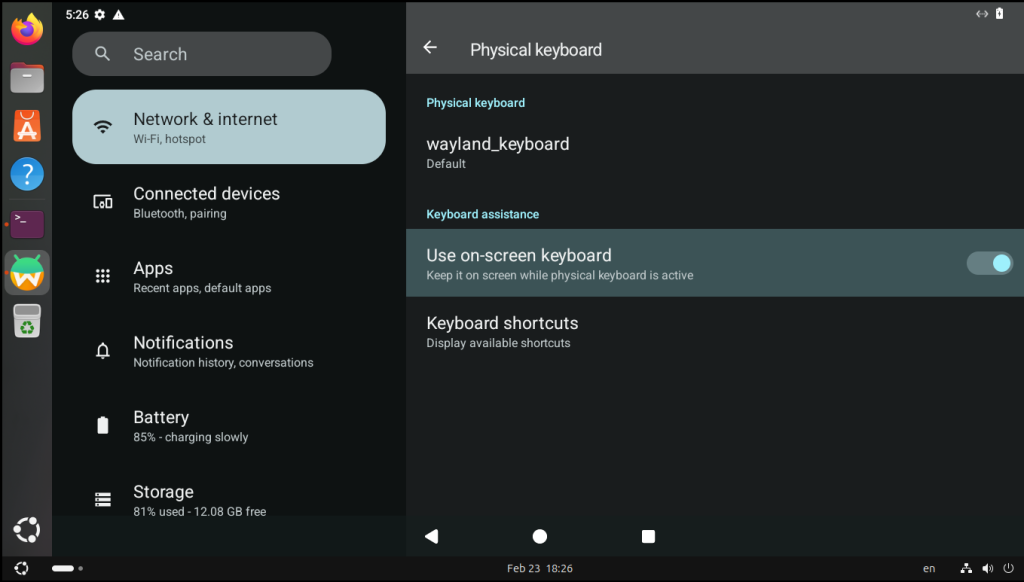Screen dimensions: 1024x582
Task: Click the Battery icon in settings list
Action: 102,426
